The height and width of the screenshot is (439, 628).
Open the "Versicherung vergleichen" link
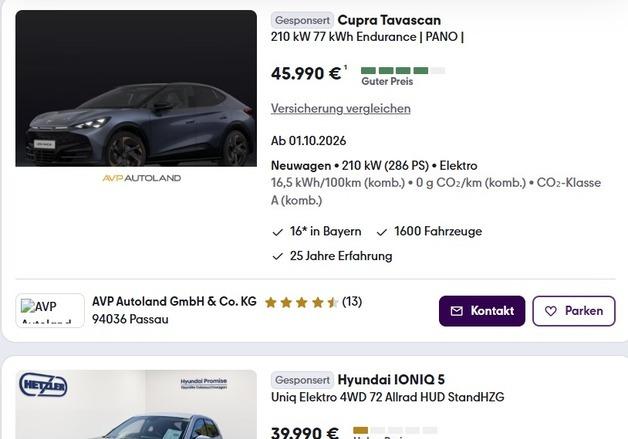point(340,108)
